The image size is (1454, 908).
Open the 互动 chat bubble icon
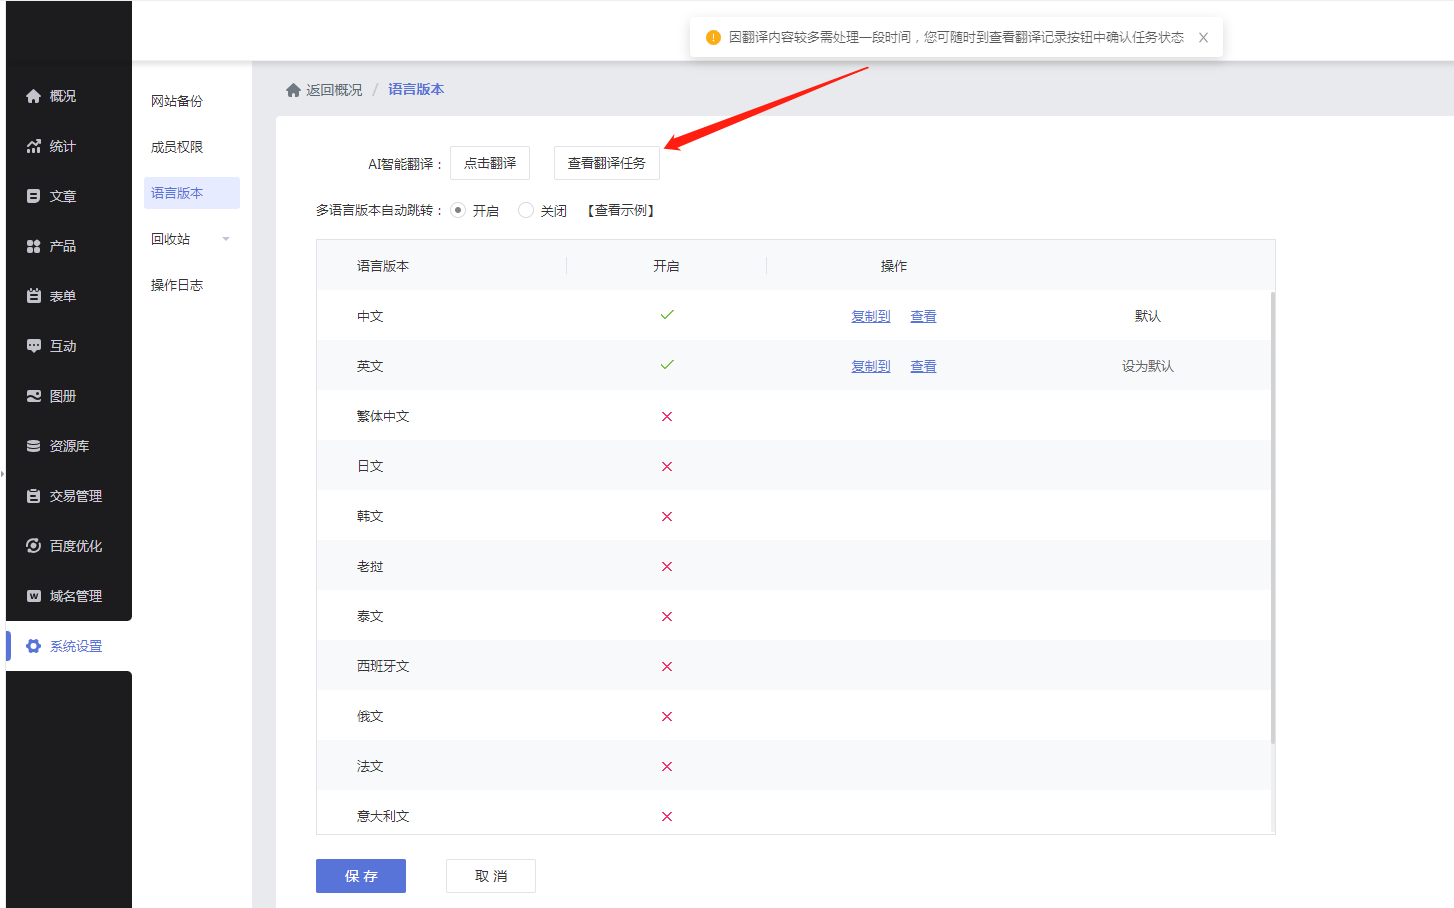coord(33,346)
